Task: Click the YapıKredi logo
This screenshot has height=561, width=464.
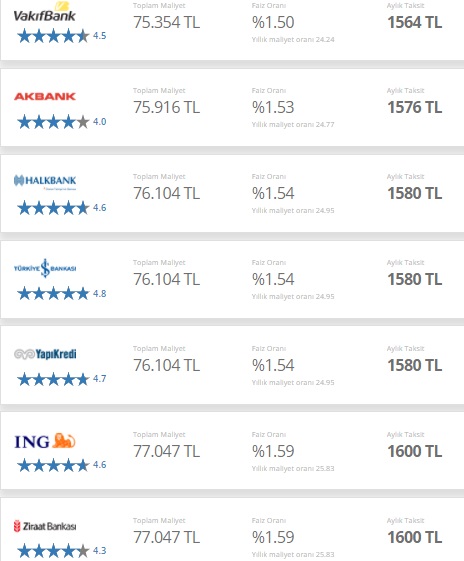Action: [x=45, y=354]
